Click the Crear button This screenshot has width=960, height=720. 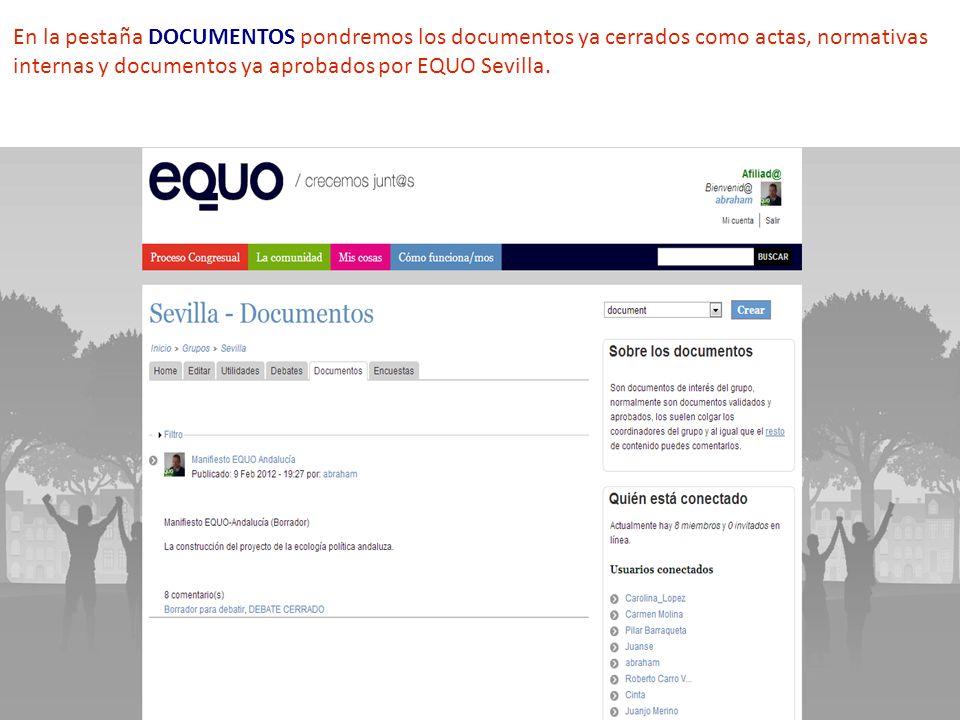point(751,310)
